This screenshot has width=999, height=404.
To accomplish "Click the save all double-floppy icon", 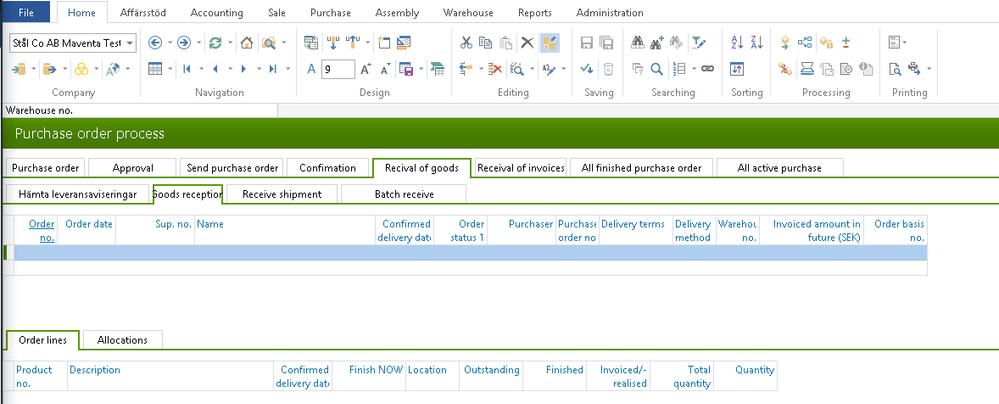I will pyautogui.click(x=606, y=43).
